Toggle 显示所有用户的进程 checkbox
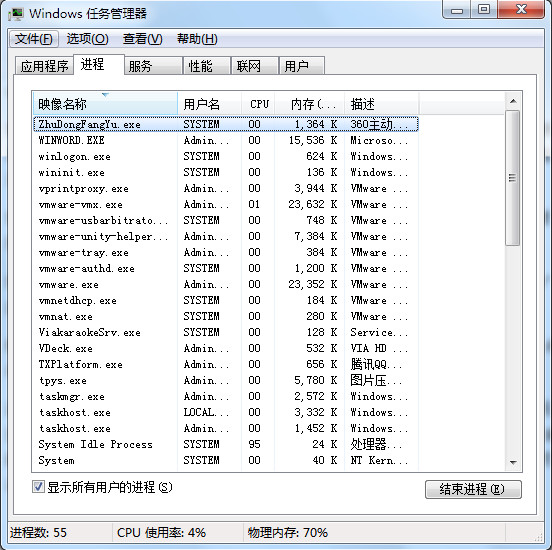 pos(38,487)
